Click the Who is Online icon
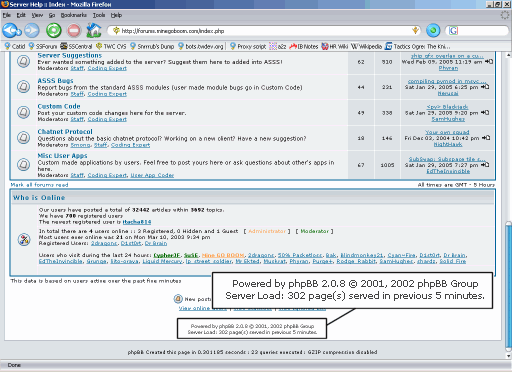Viewport: 512px width, 372px height. tap(24, 239)
